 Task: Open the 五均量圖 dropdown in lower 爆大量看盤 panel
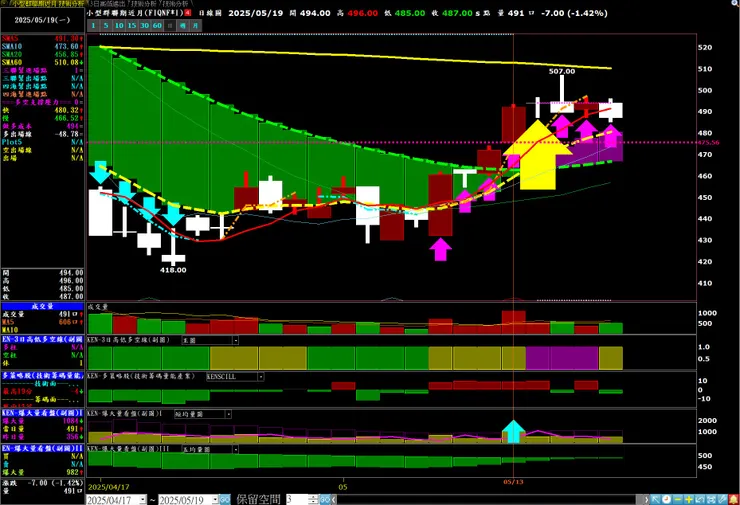[x=235, y=449]
